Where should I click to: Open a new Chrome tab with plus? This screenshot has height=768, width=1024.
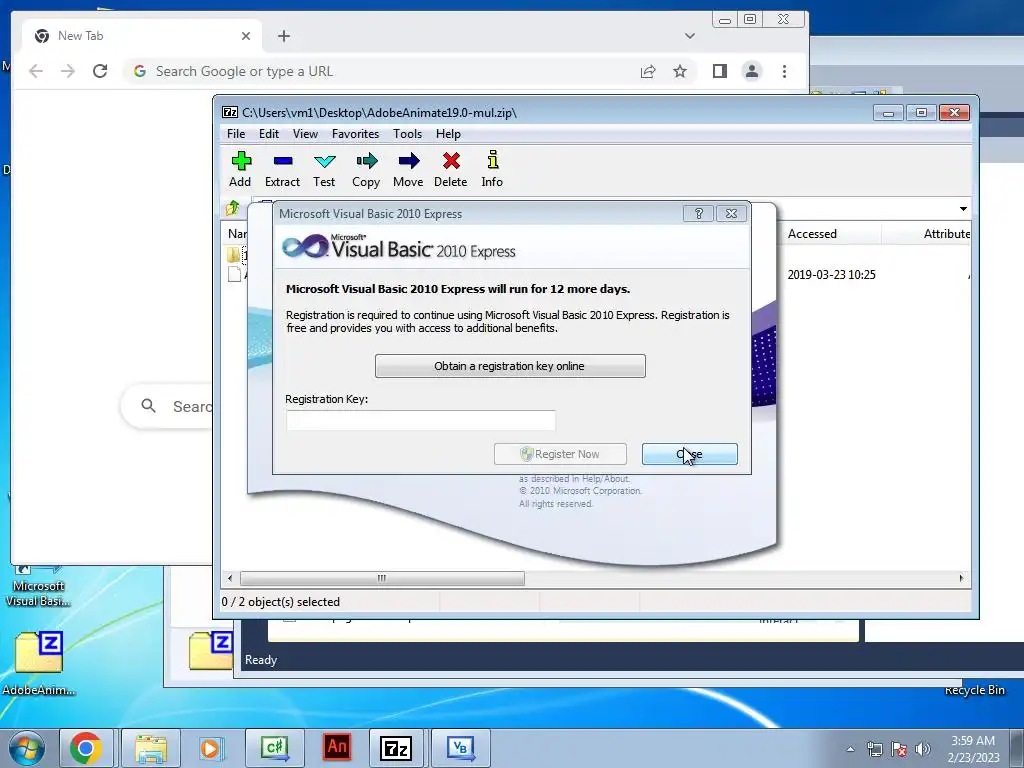283,36
